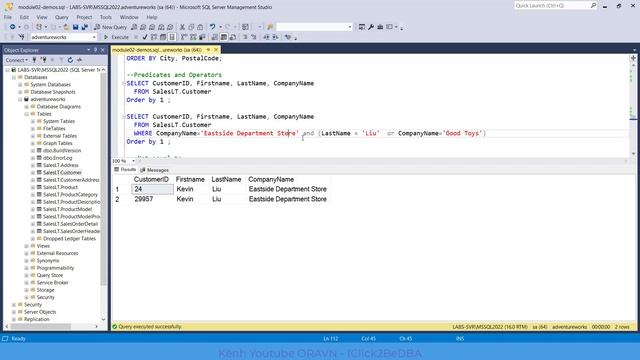The image size is (640, 360).
Task: Toggle Results to Text icon
Action: point(215,37)
